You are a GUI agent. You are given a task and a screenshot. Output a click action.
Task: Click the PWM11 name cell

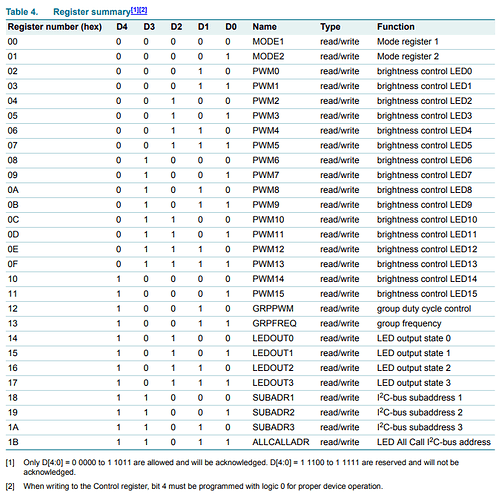click(x=268, y=234)
